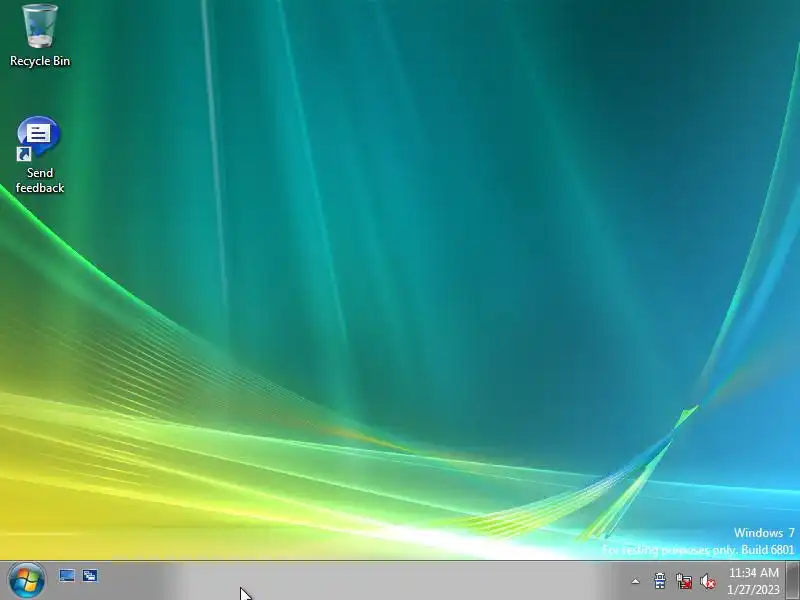Image resolution: width=800 pixels, height=600 pixels.
Task: Click the Show desktop quick launch icon
Action: click(67, 576)
